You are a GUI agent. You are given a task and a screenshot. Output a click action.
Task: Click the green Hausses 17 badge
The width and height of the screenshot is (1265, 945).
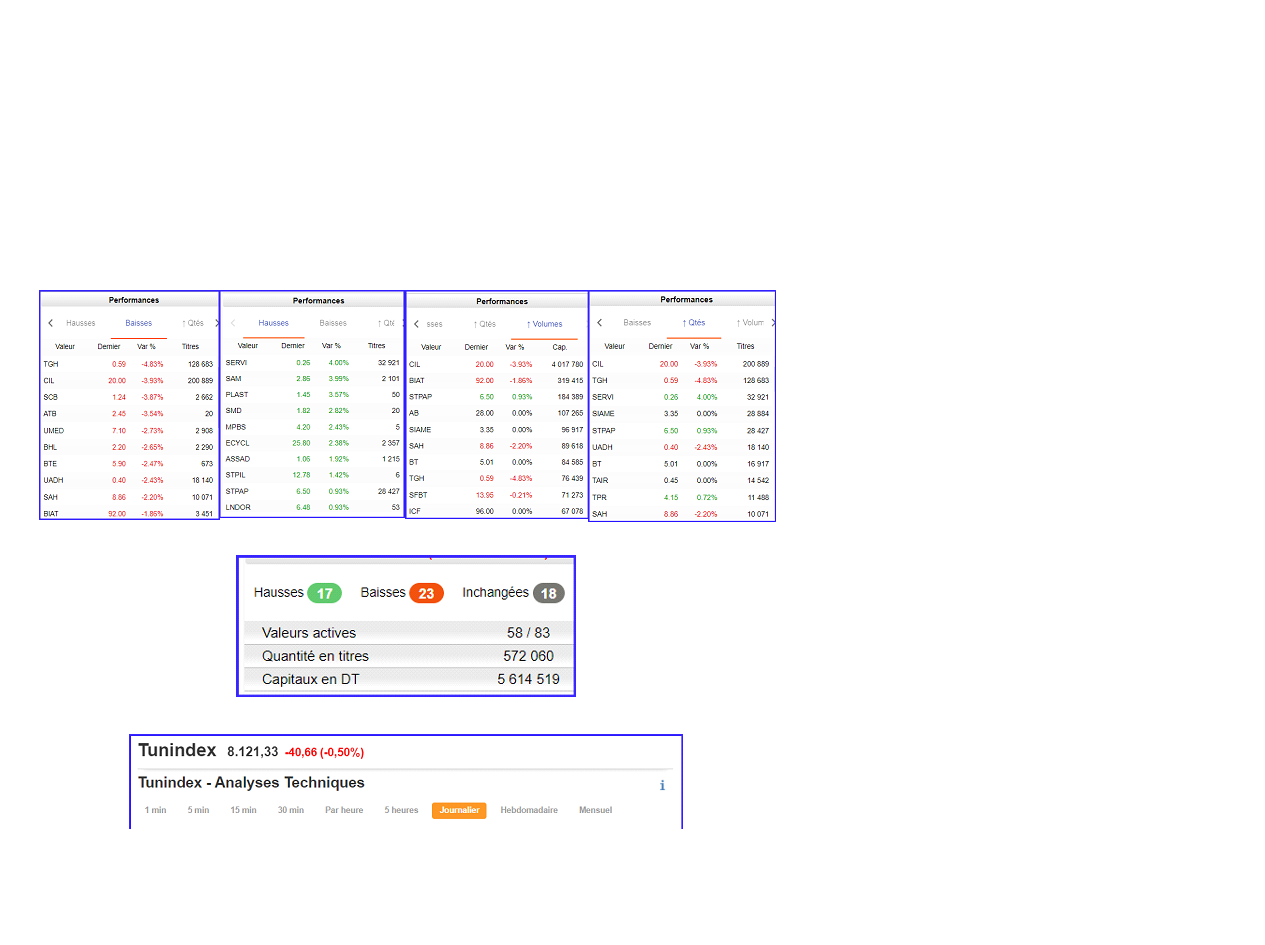click(324, 593)
